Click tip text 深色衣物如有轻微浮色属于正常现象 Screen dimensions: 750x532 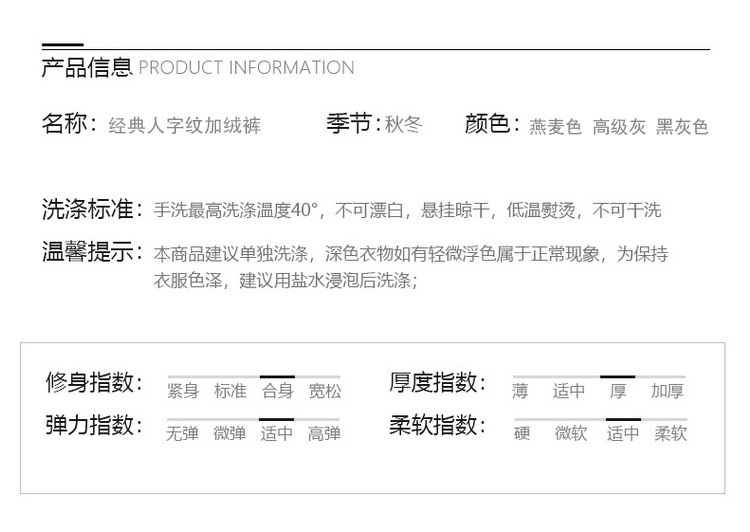(462, 254)
